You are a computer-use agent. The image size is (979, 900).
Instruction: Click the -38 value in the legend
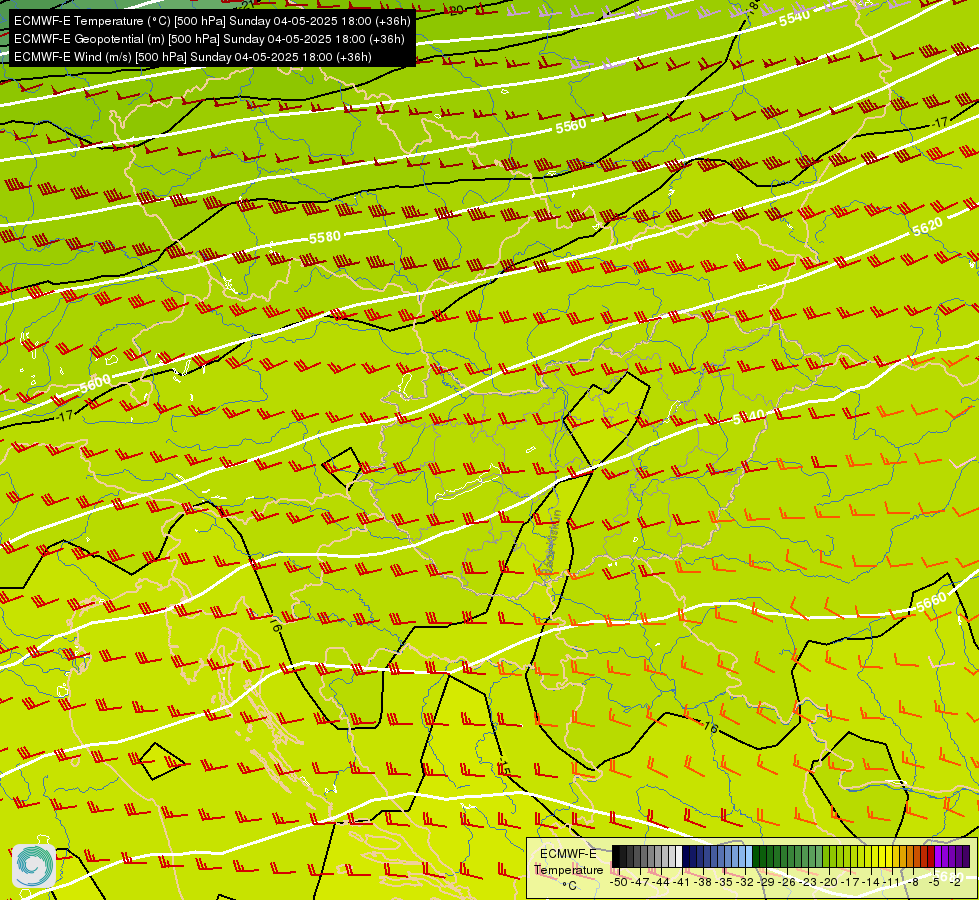tap(704, 882)
